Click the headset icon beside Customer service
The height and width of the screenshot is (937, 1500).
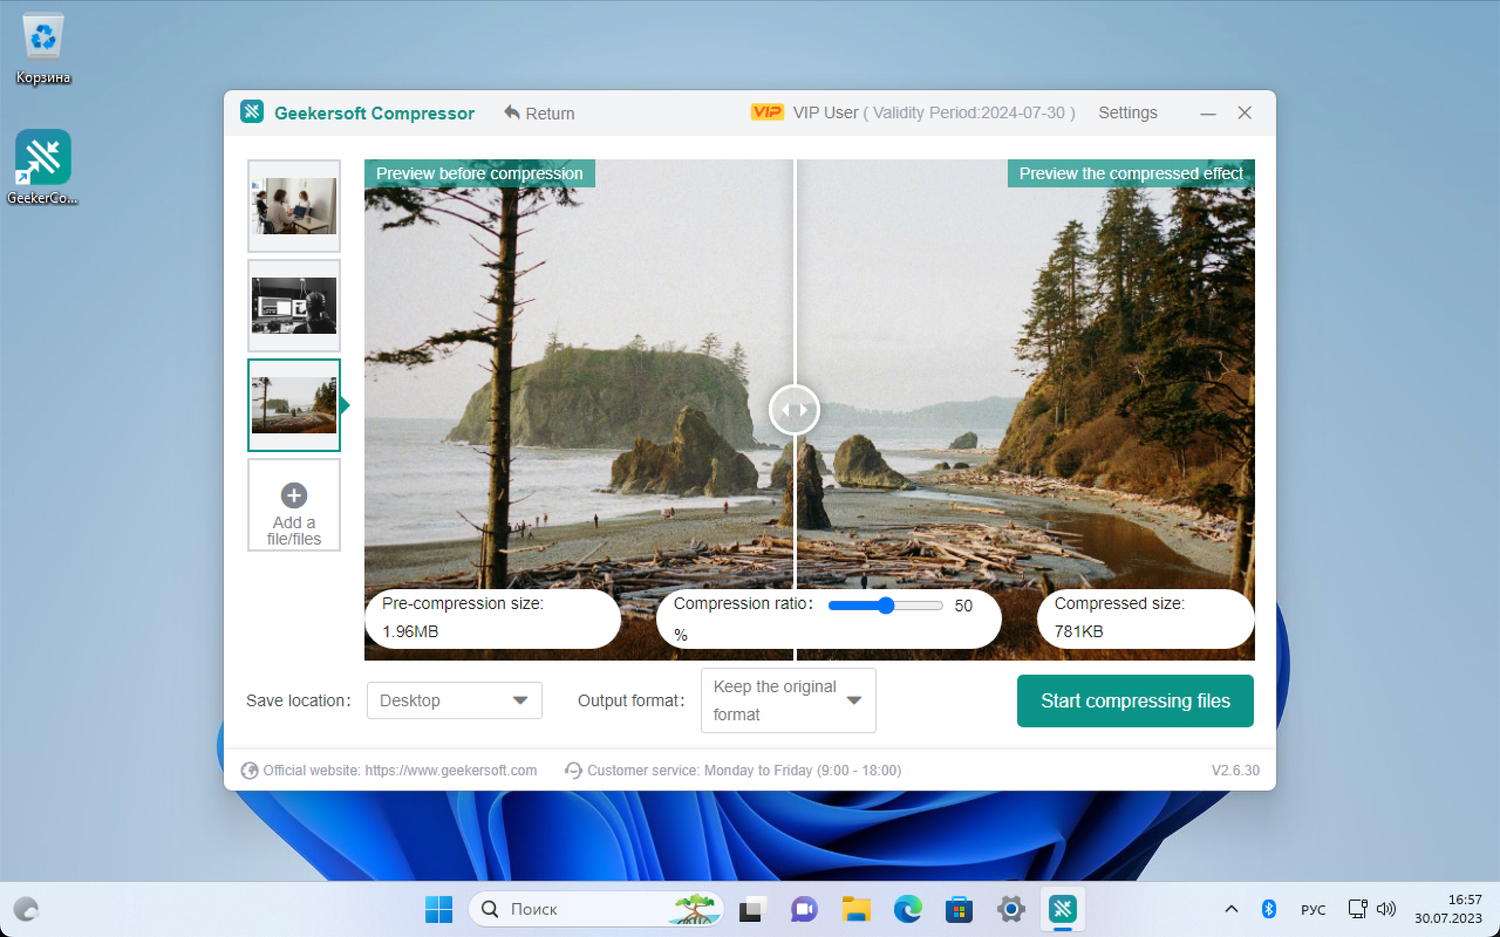[x=573, y=770]
